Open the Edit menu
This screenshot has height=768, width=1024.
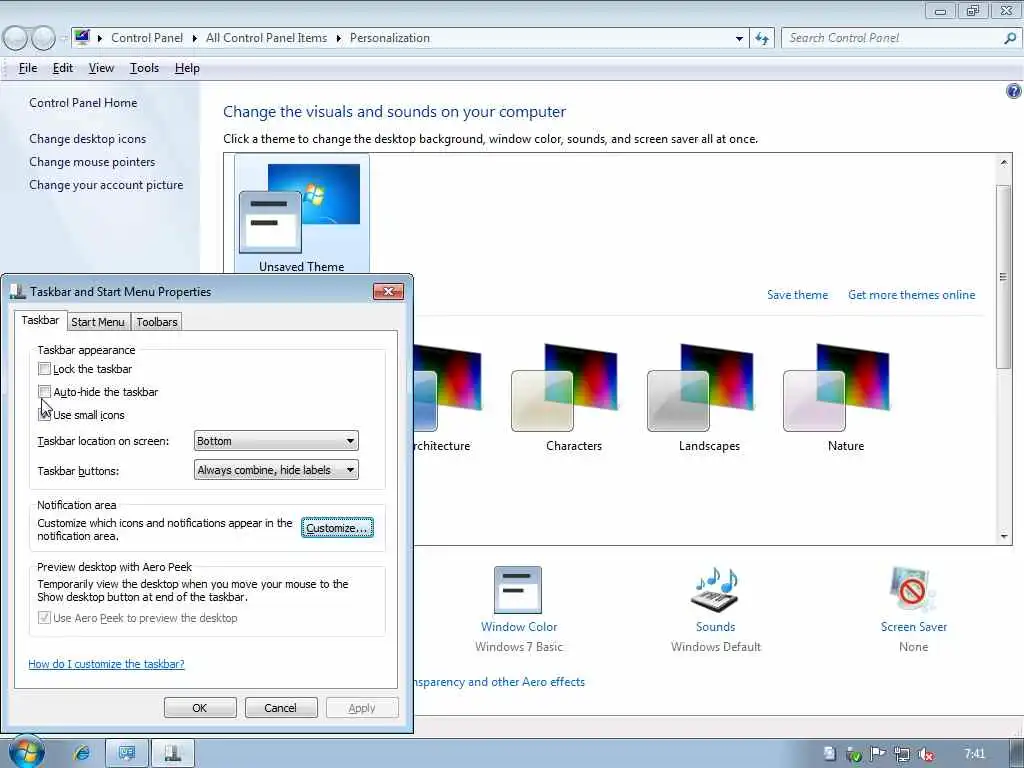[63, 68]
